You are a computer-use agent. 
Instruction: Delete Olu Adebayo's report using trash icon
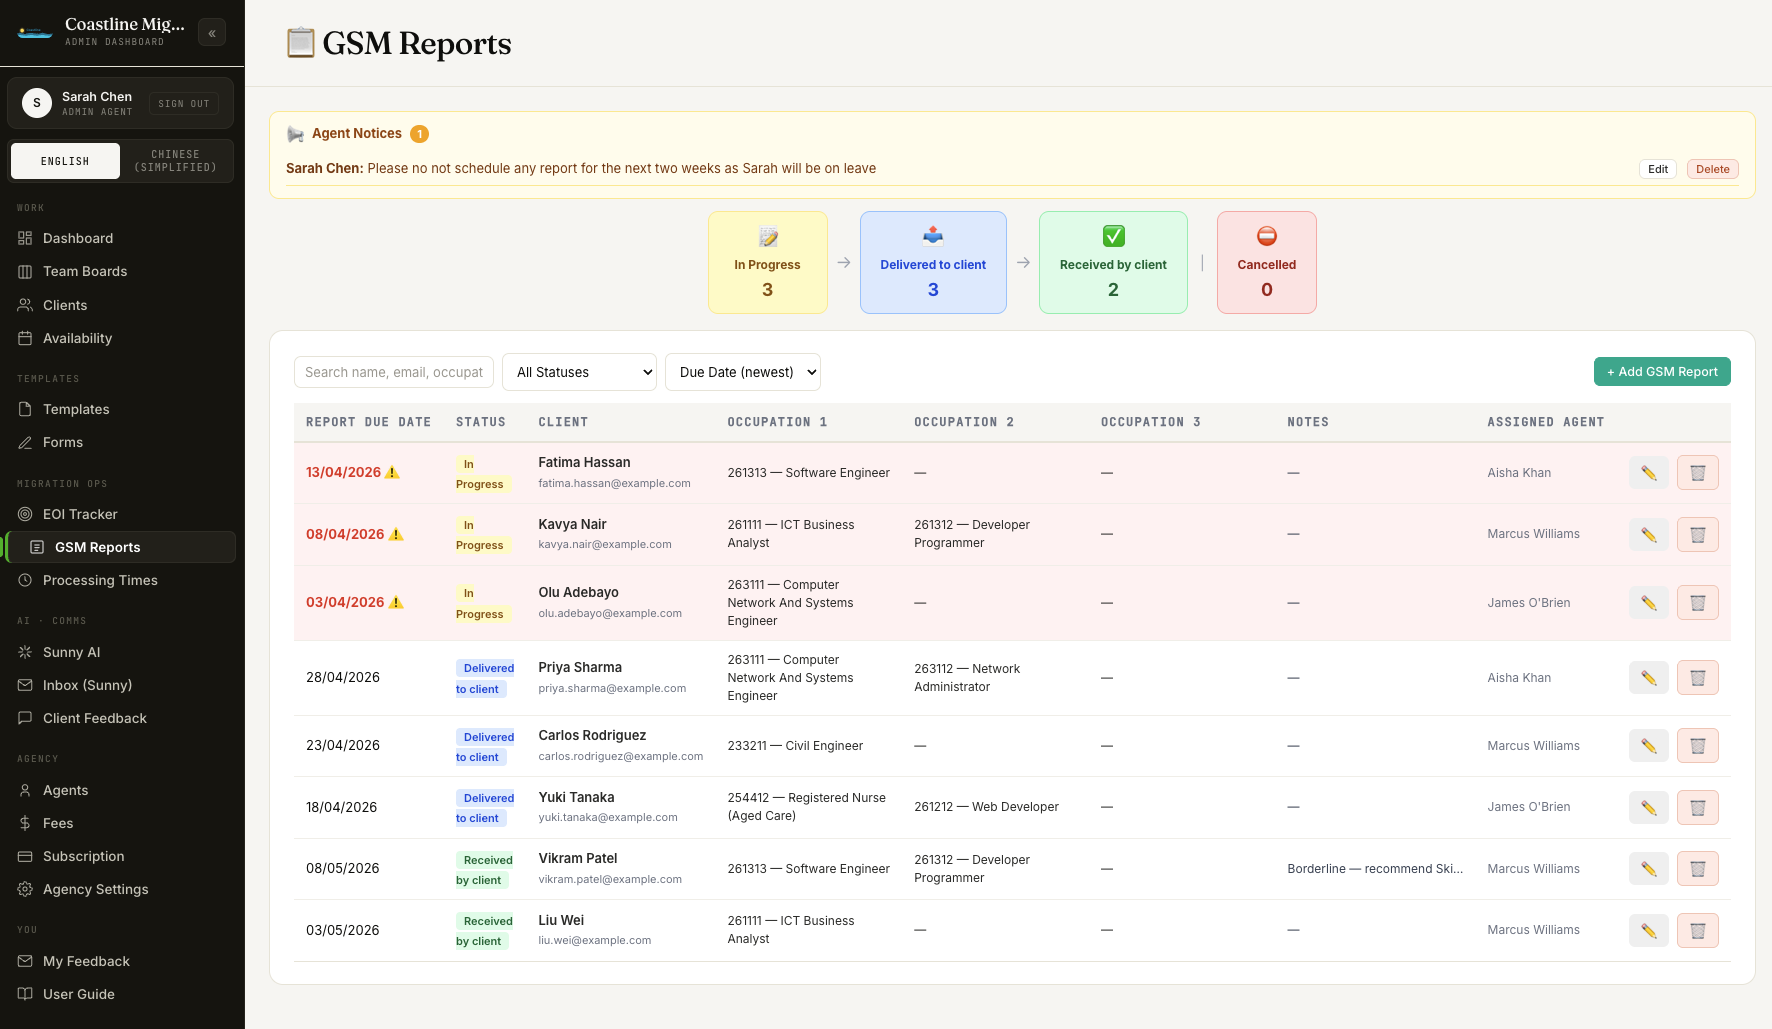[1698, 603]
